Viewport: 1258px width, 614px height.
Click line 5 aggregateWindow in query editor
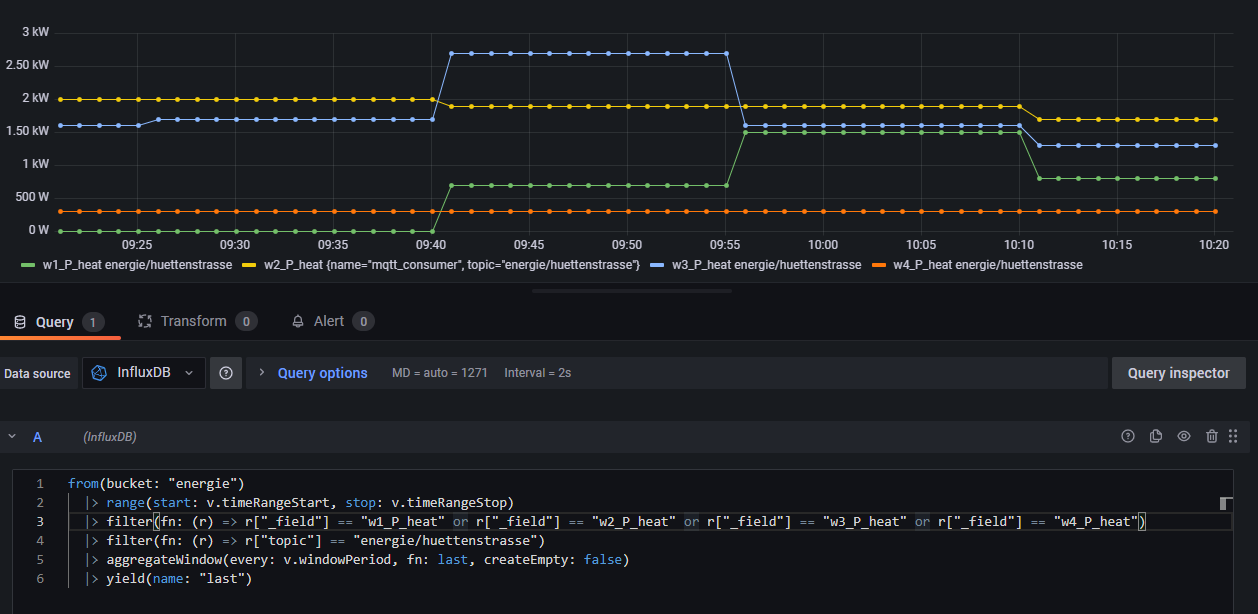pyautogui.click(x=166, y=559)
